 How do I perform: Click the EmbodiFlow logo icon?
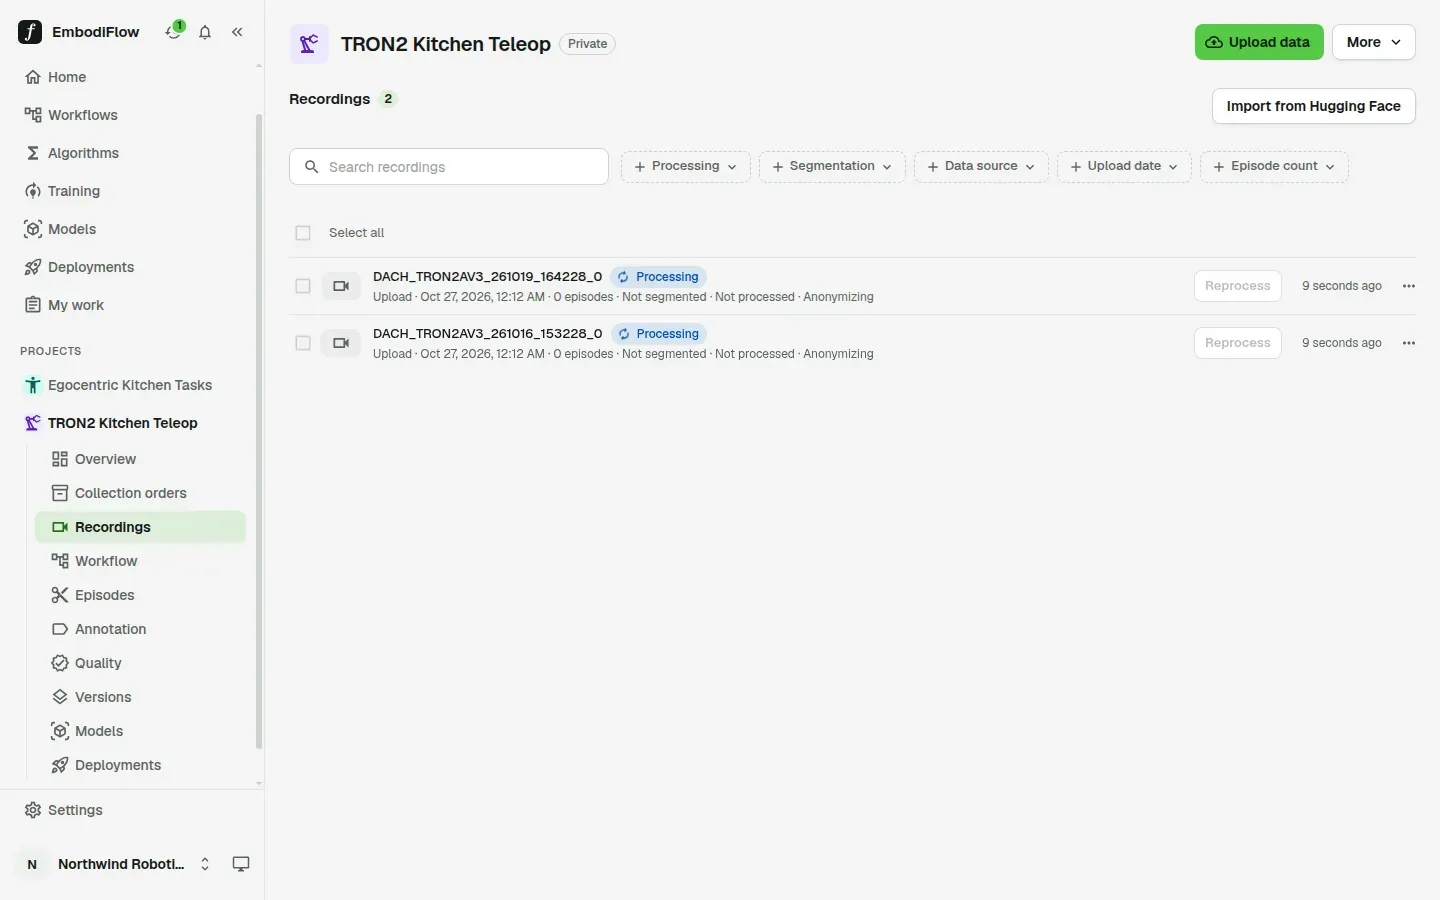tap(30, 32)
